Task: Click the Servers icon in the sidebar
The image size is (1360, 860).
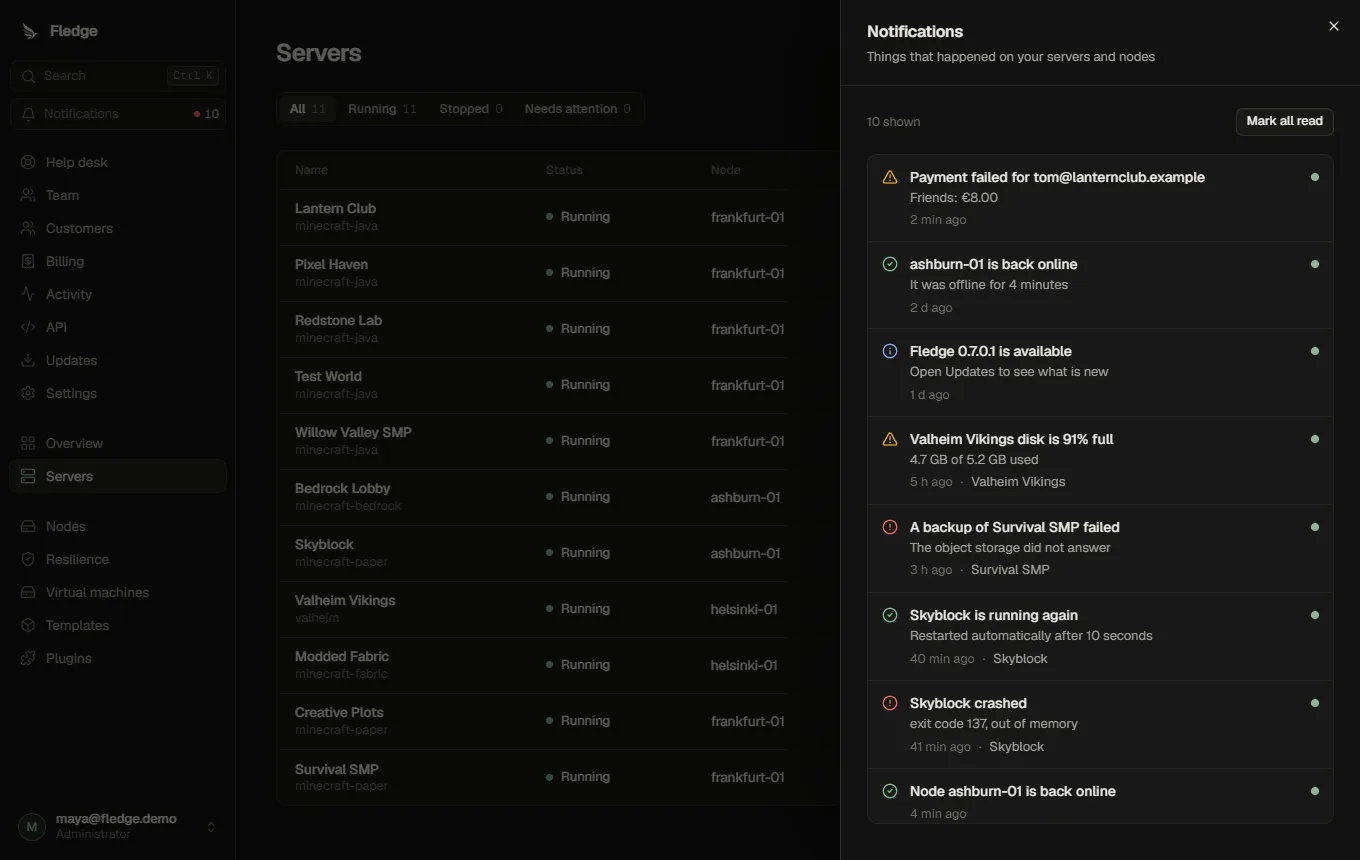Action: [28, 476]
